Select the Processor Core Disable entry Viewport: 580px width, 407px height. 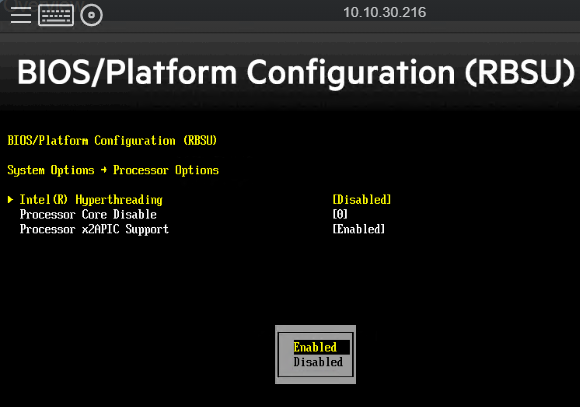[88, 215]
